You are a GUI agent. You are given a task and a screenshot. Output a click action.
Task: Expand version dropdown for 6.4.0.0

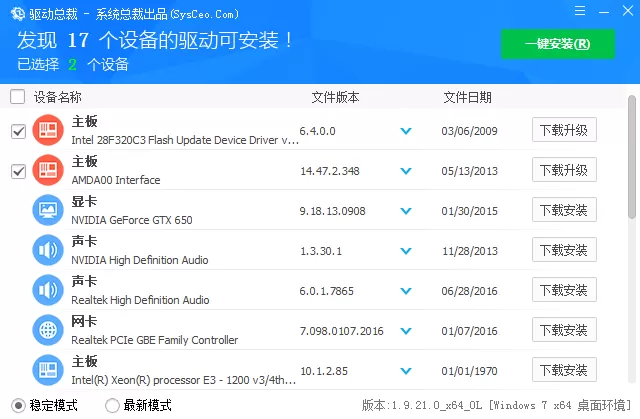pyautogui.click(x=406, y=131)
